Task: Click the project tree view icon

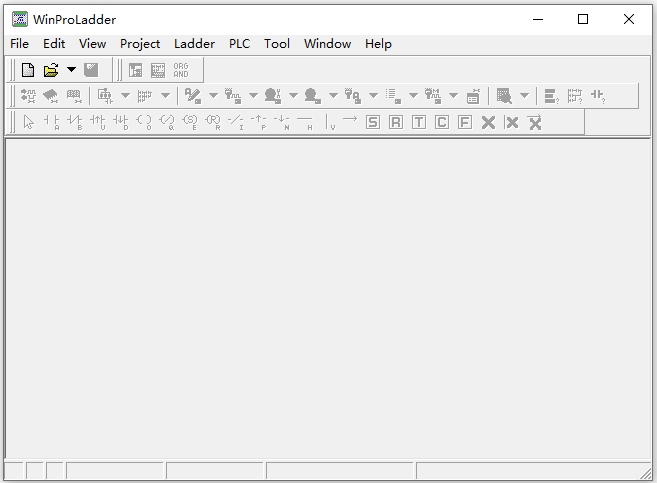Action: click(x=135, y=70)
